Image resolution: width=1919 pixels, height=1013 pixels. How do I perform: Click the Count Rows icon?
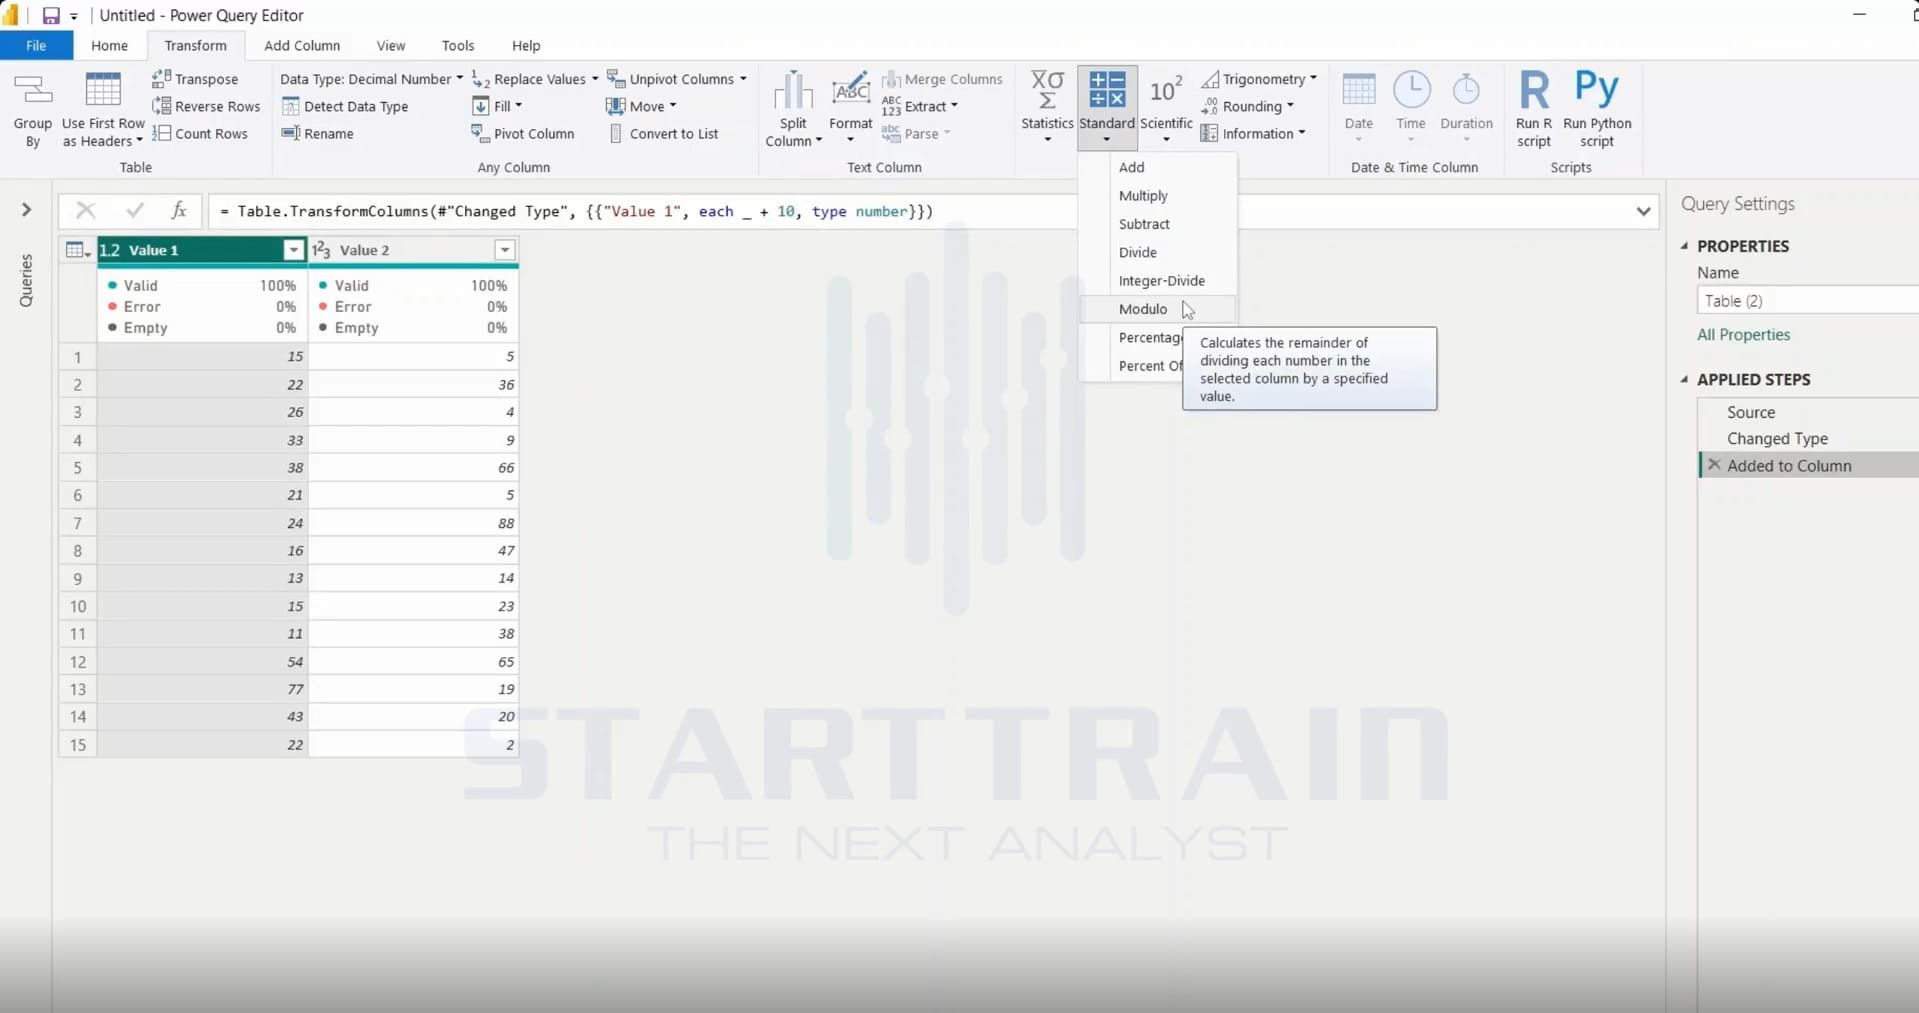161,133
